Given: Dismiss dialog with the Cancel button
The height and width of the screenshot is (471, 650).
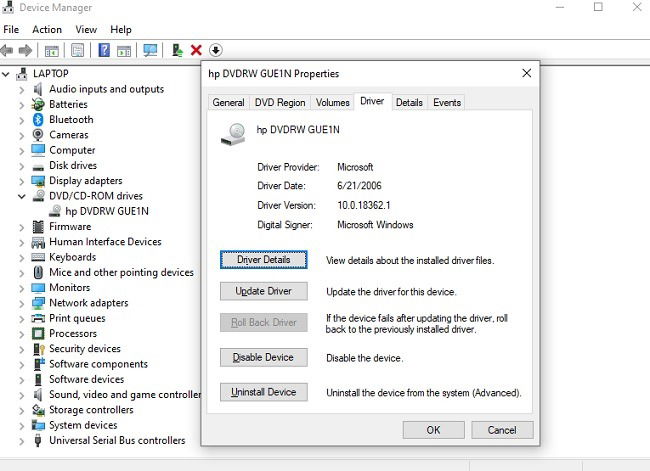Looking at the screenshot, I should (x=502, y=430).
